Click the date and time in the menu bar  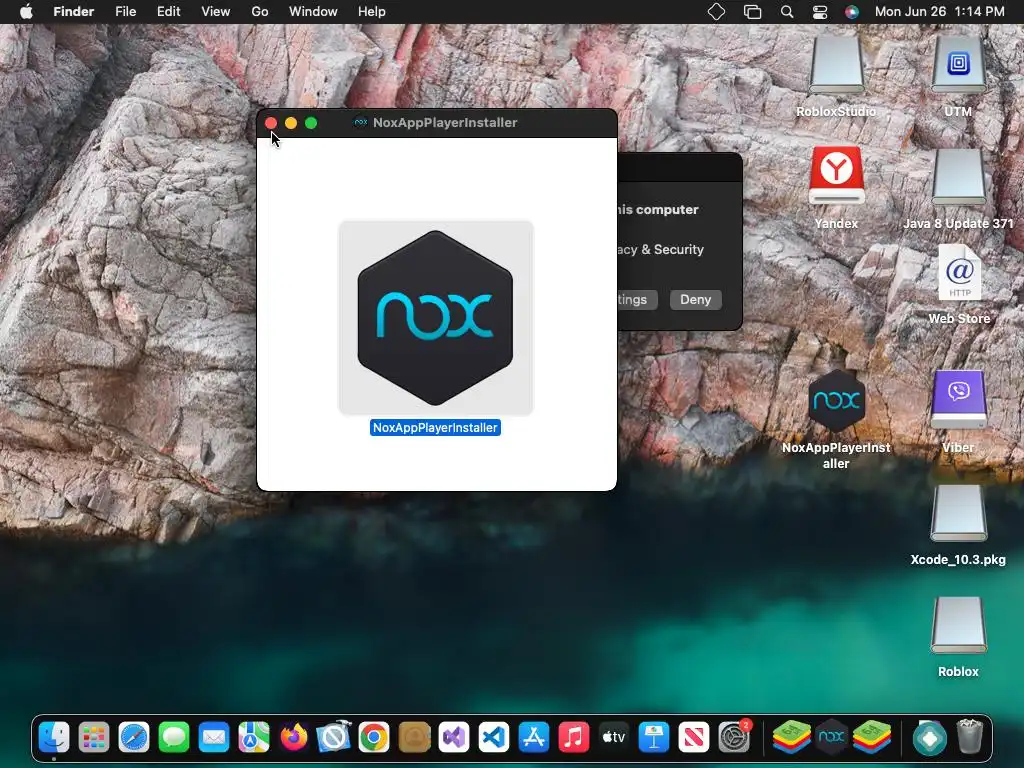pyautogui.click(x=939, y=12)
